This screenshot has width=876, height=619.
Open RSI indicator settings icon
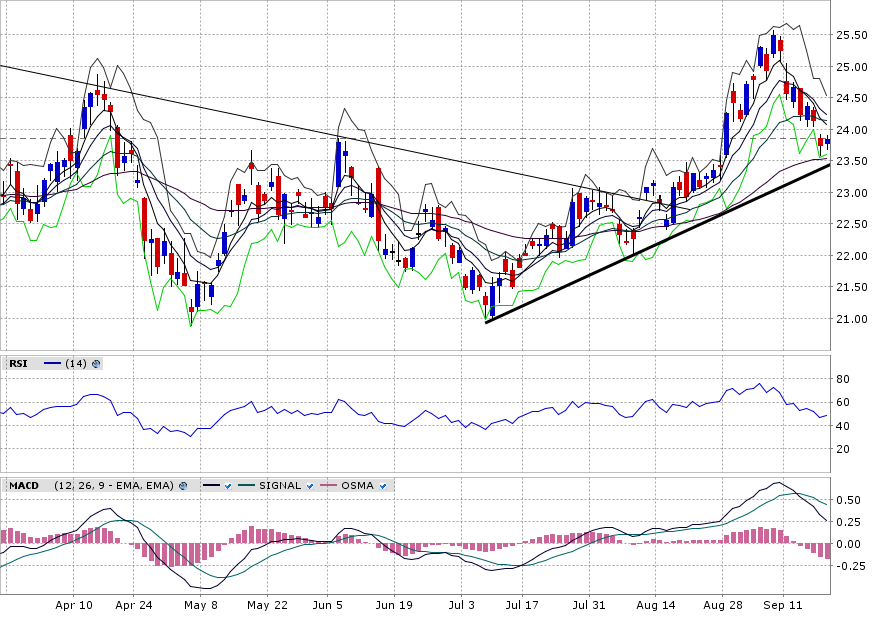pyautogui.click(x=97, y=364)
